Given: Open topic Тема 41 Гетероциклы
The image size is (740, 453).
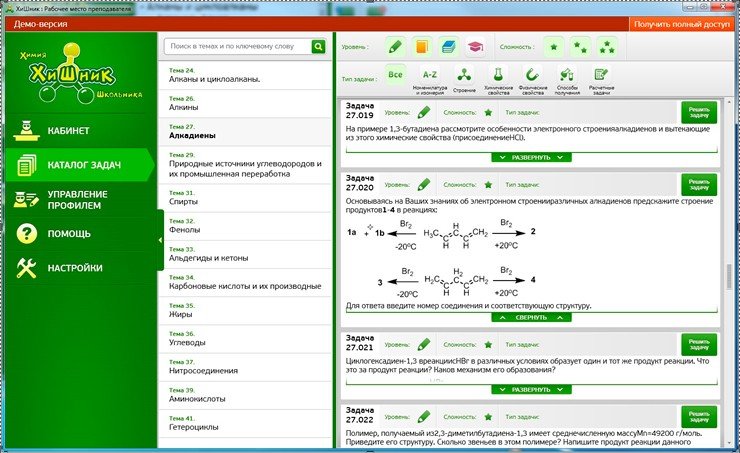Looking at the screenshot, I should point(245,423).
